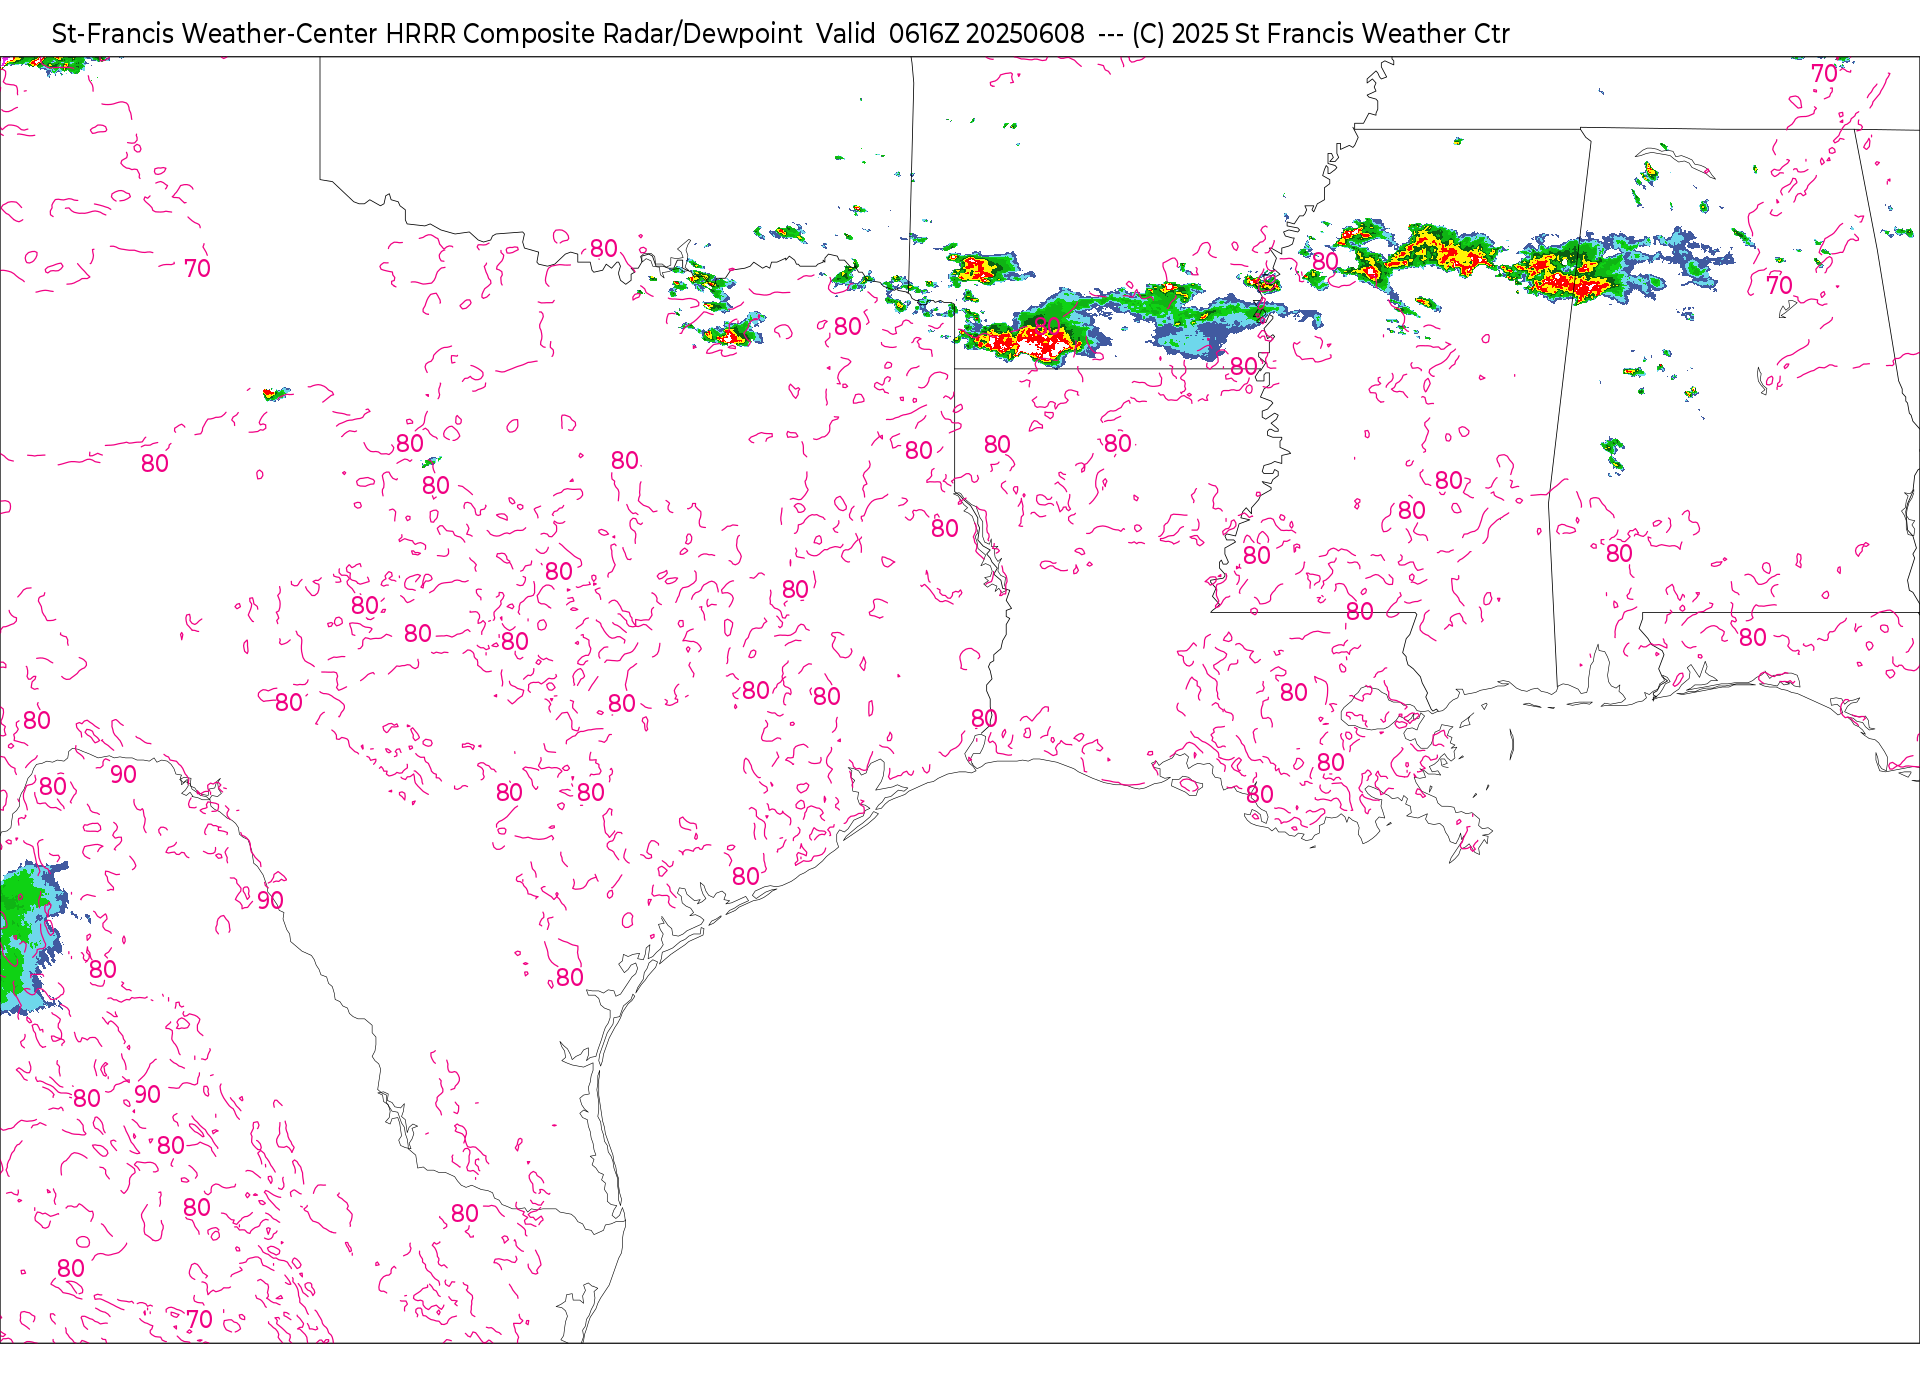Click the valid time "0616Z 20250608"
The image size is (1920, 1400).
point(986,34)
